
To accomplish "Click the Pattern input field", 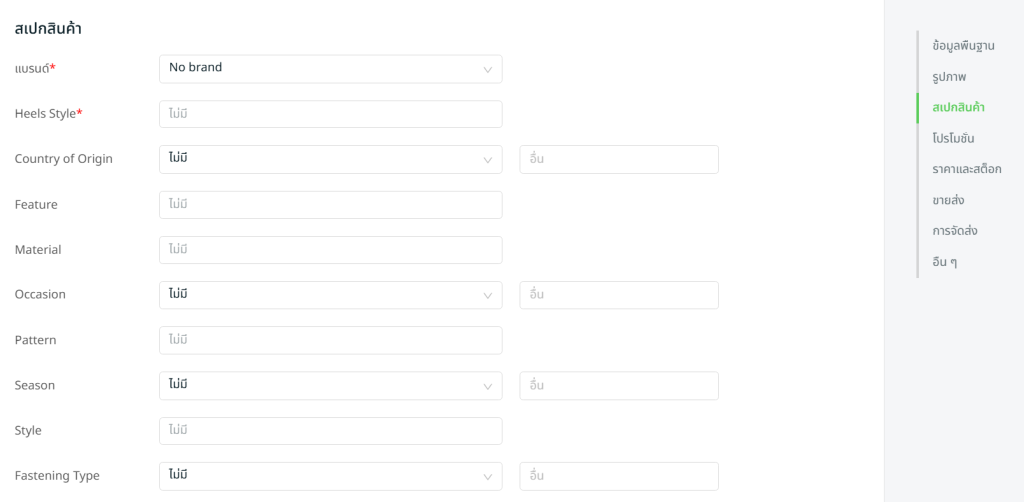I will click(330, 340).
